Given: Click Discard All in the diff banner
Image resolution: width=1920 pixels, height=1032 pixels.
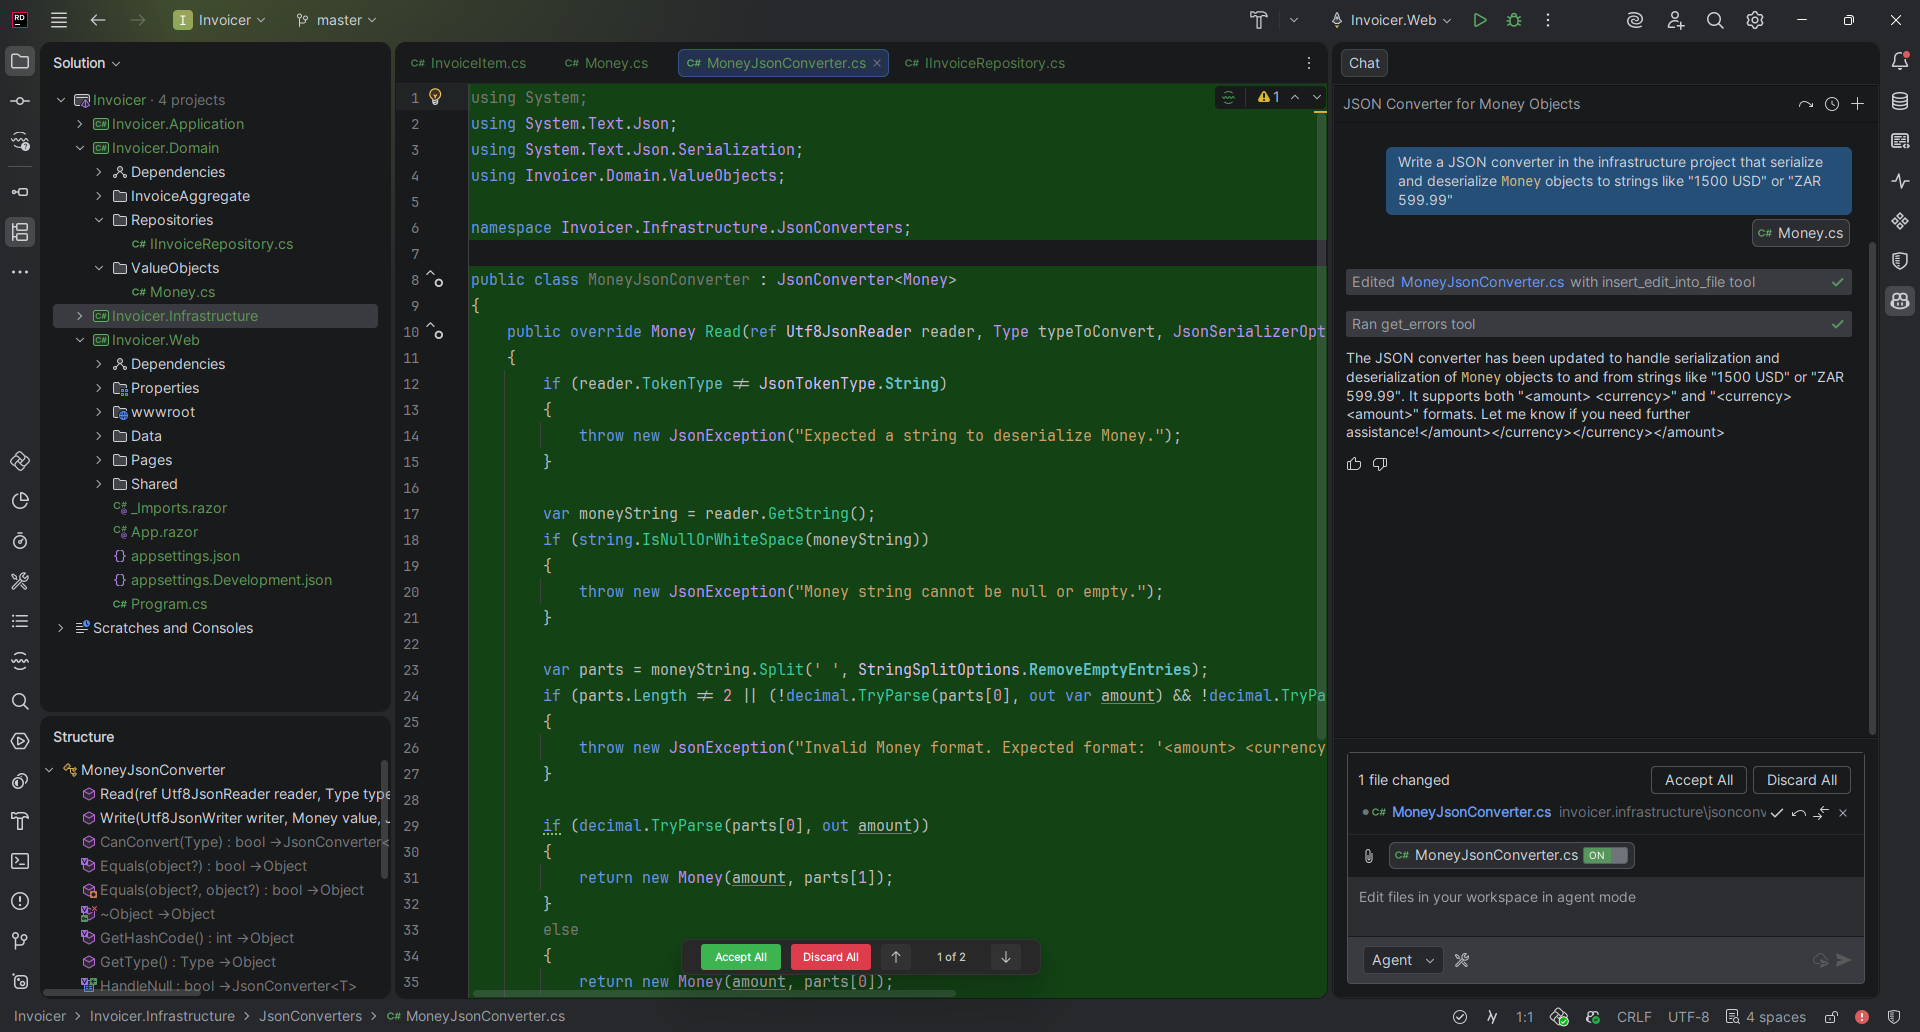Looking at the screenshot, I should coord(830,957).
